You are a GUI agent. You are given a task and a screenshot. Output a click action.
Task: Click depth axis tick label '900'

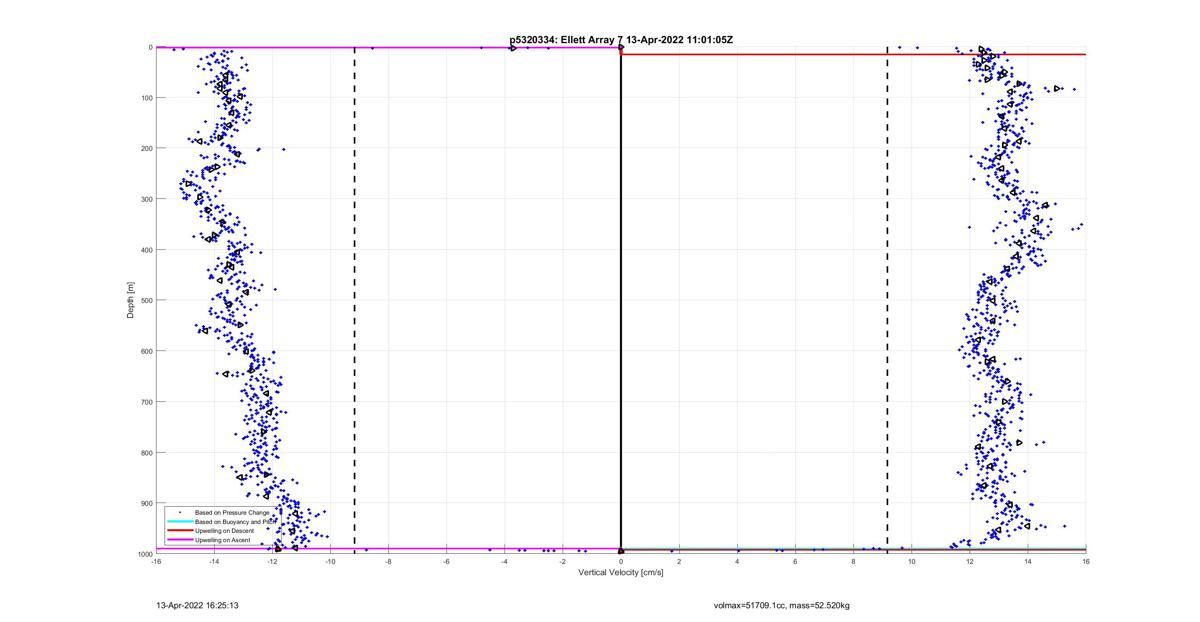[x=146, y=503]
